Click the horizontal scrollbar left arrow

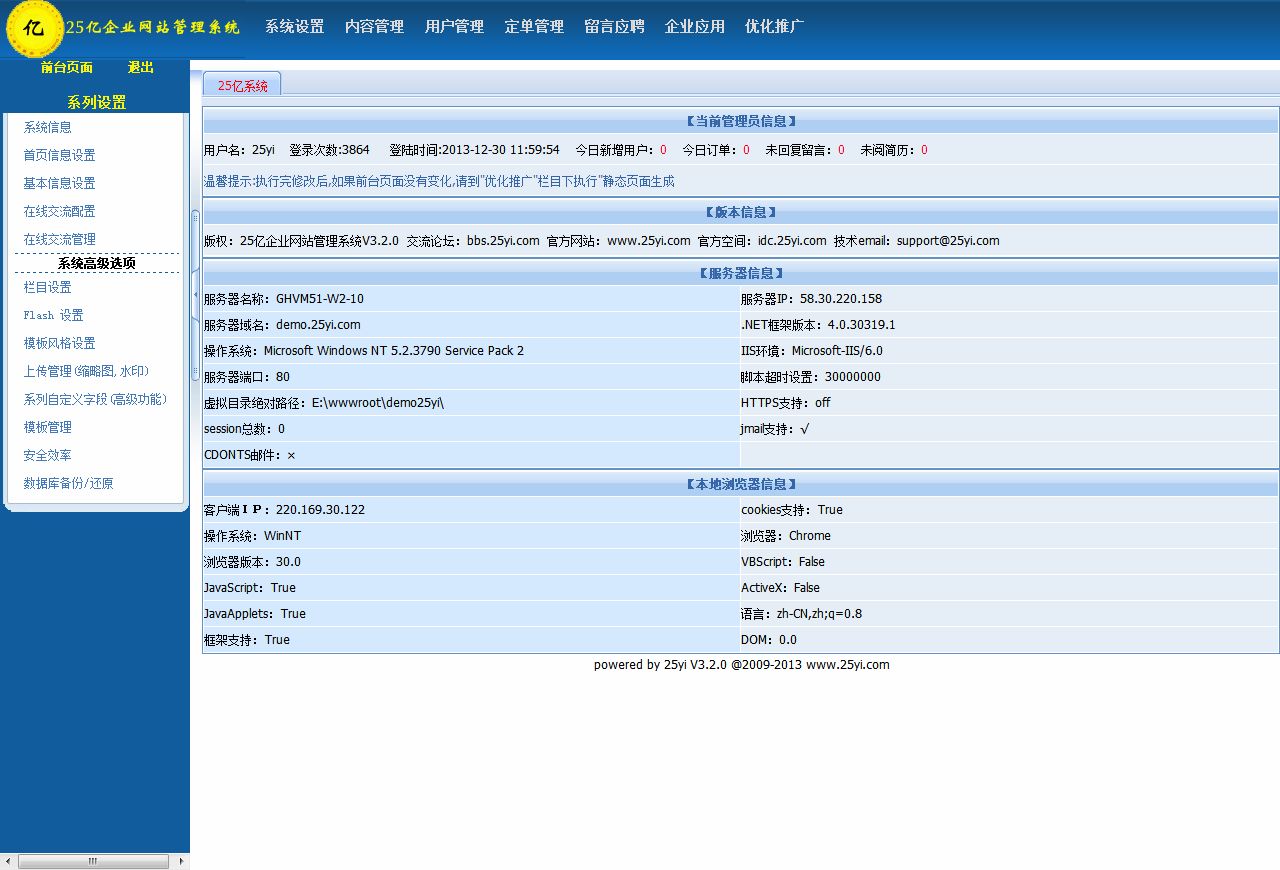(x=8, y=861)
